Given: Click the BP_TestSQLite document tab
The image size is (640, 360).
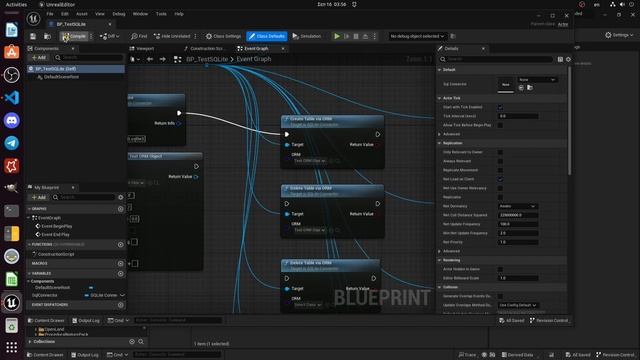Looking at the screenshot, I should (71, 24).
